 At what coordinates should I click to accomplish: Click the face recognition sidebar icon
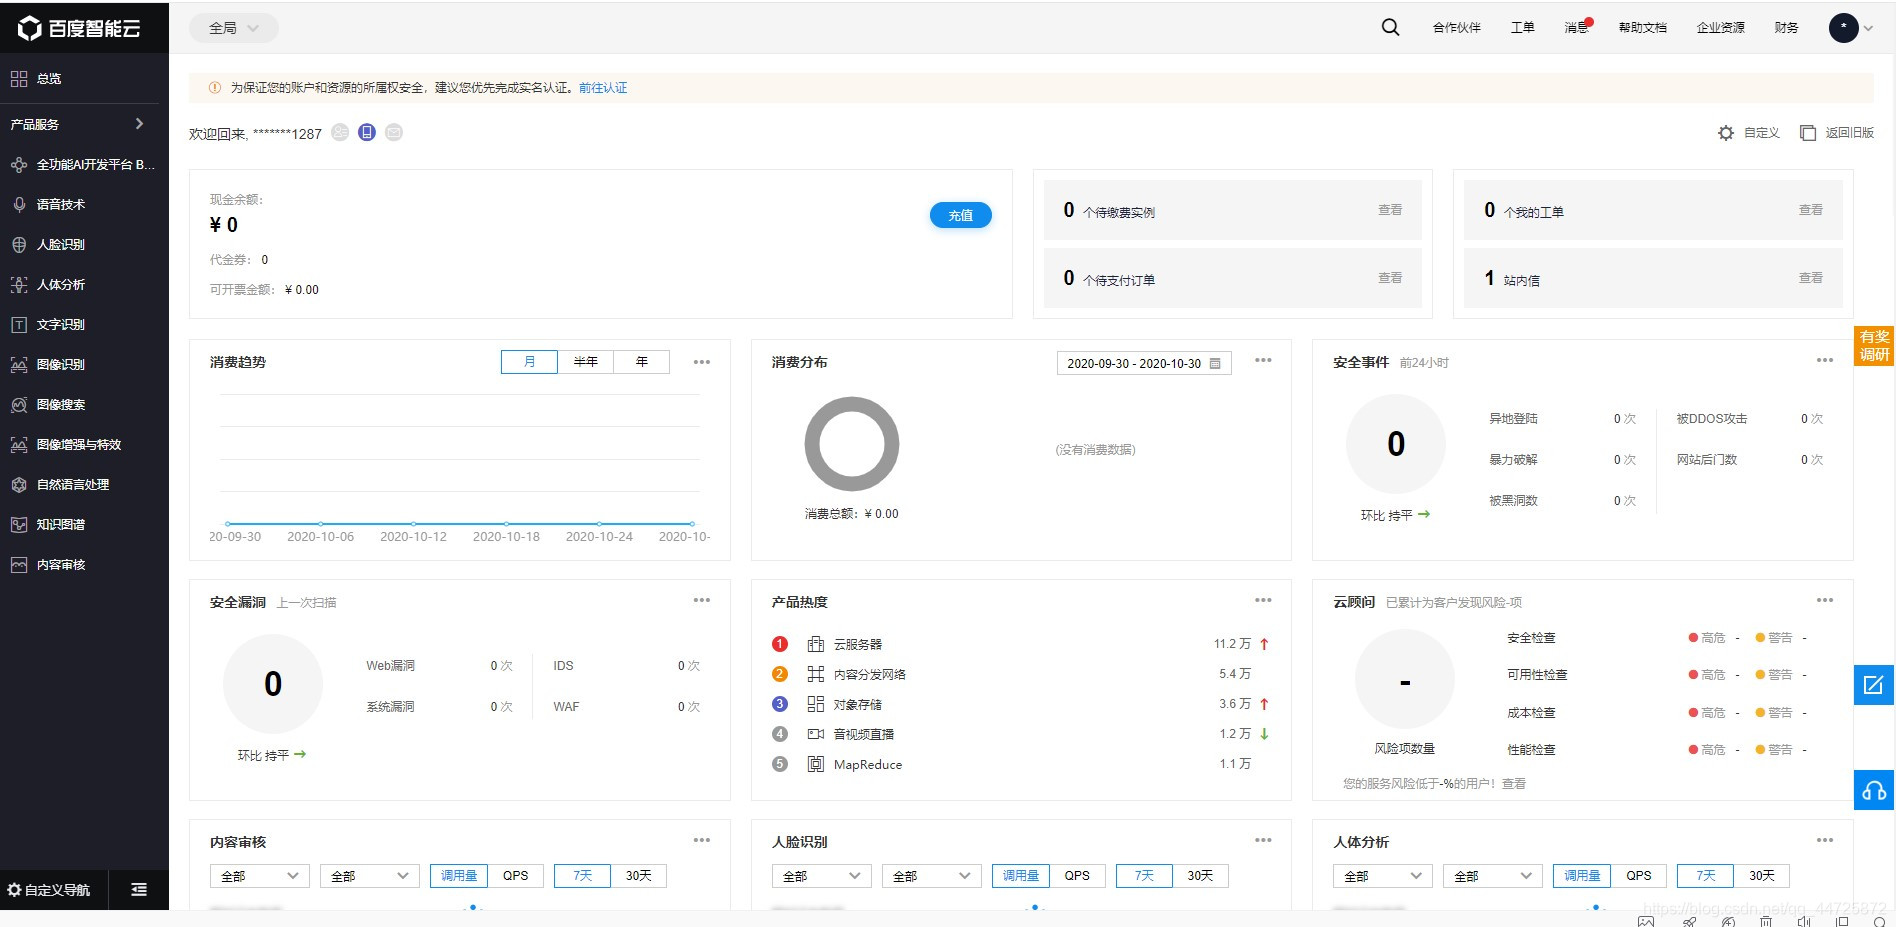[x=19, y=244]
